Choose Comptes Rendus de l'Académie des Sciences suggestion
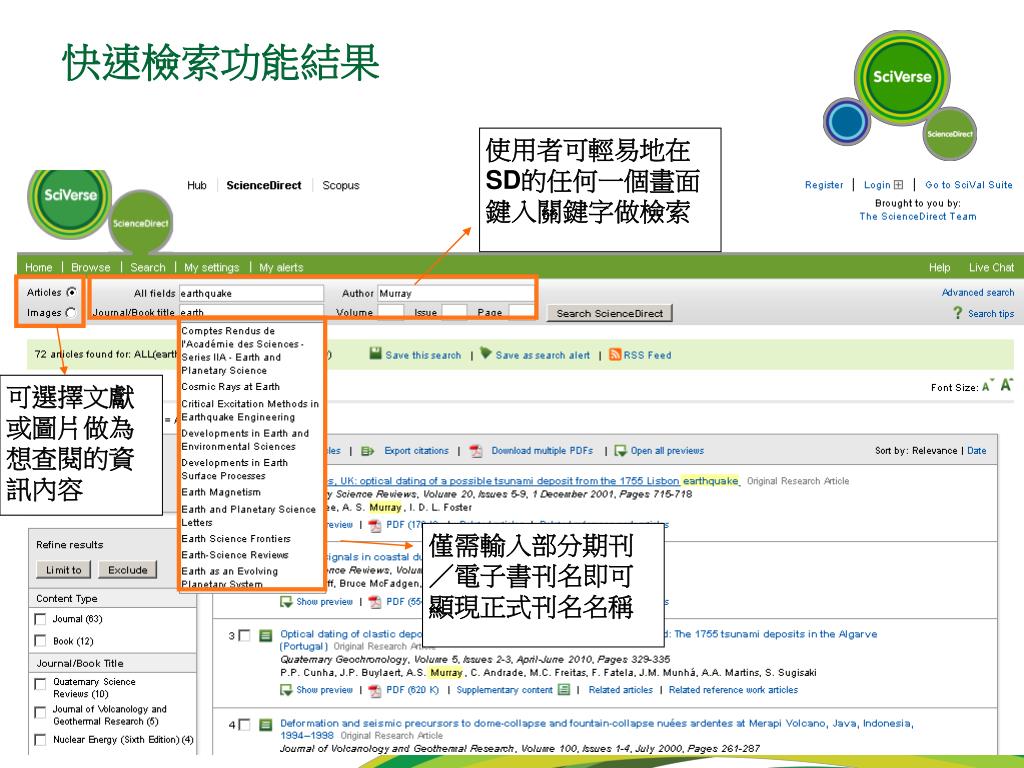 pos(242,351)
